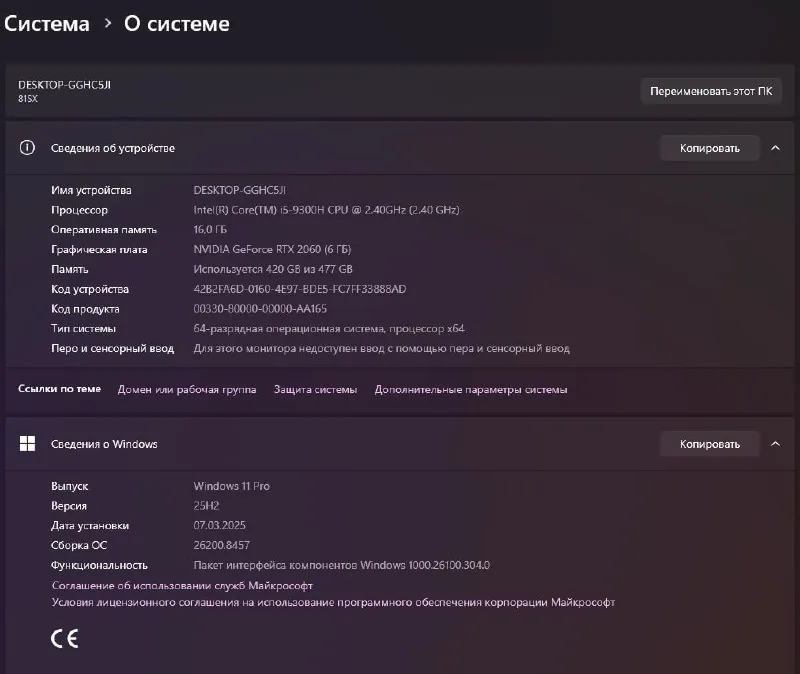The height and width of the screenshot is (674, 800).
Task: Click the info icon beside Сведения об устройстве
Action: pyautogui.click(x=27, y=148)
